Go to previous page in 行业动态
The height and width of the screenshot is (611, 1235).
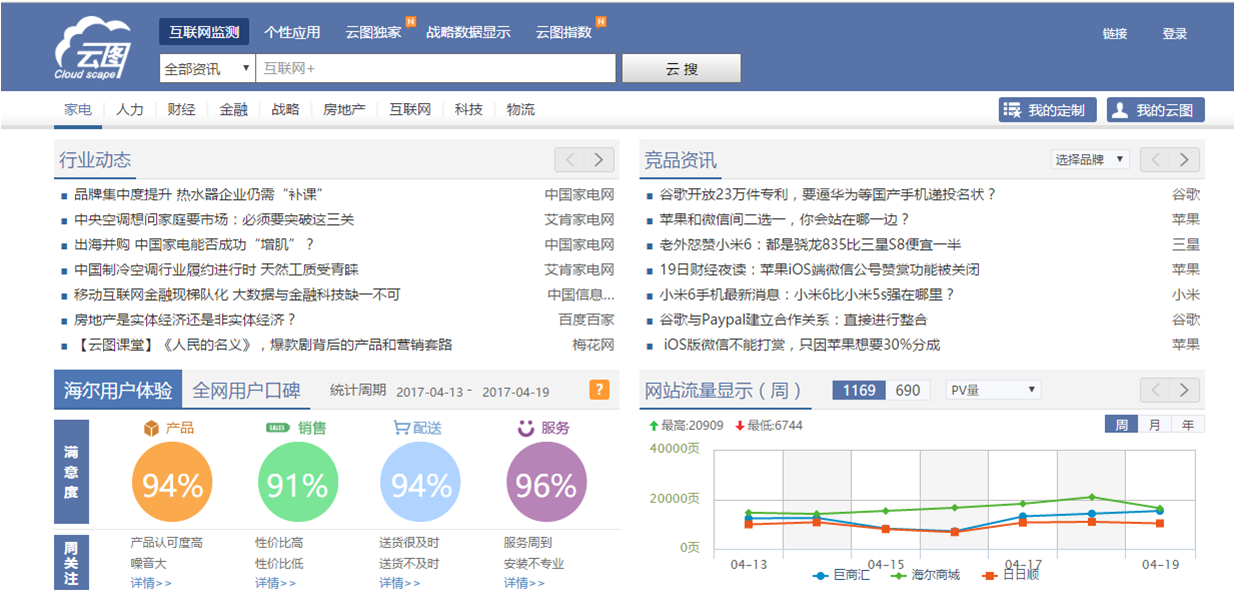point(570,159)
